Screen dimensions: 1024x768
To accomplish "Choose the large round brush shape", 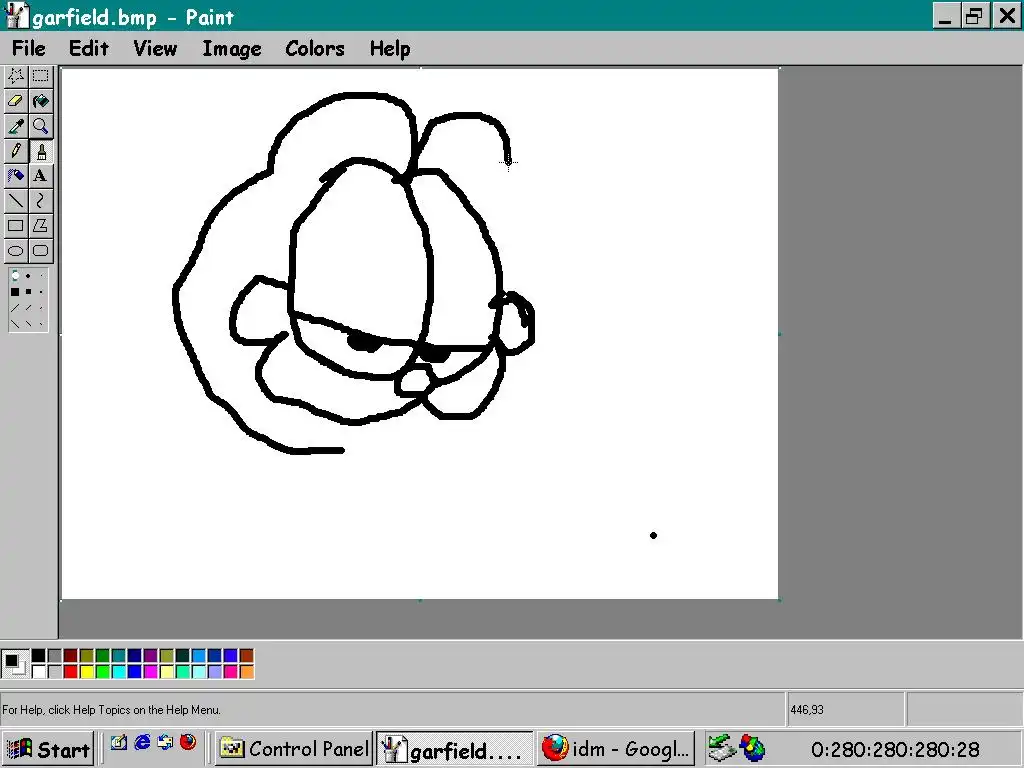I will (x=15, y=276).
